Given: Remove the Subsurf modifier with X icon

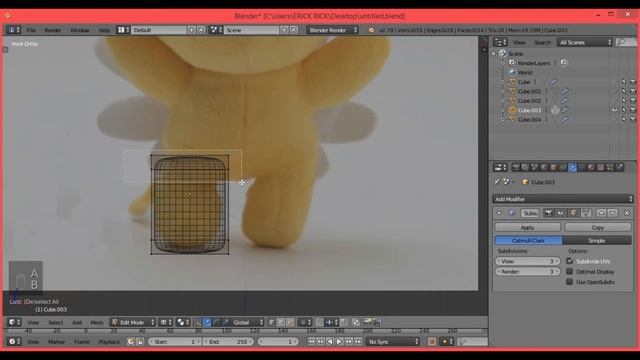Looking at the screenshot, I should (627, 213).
